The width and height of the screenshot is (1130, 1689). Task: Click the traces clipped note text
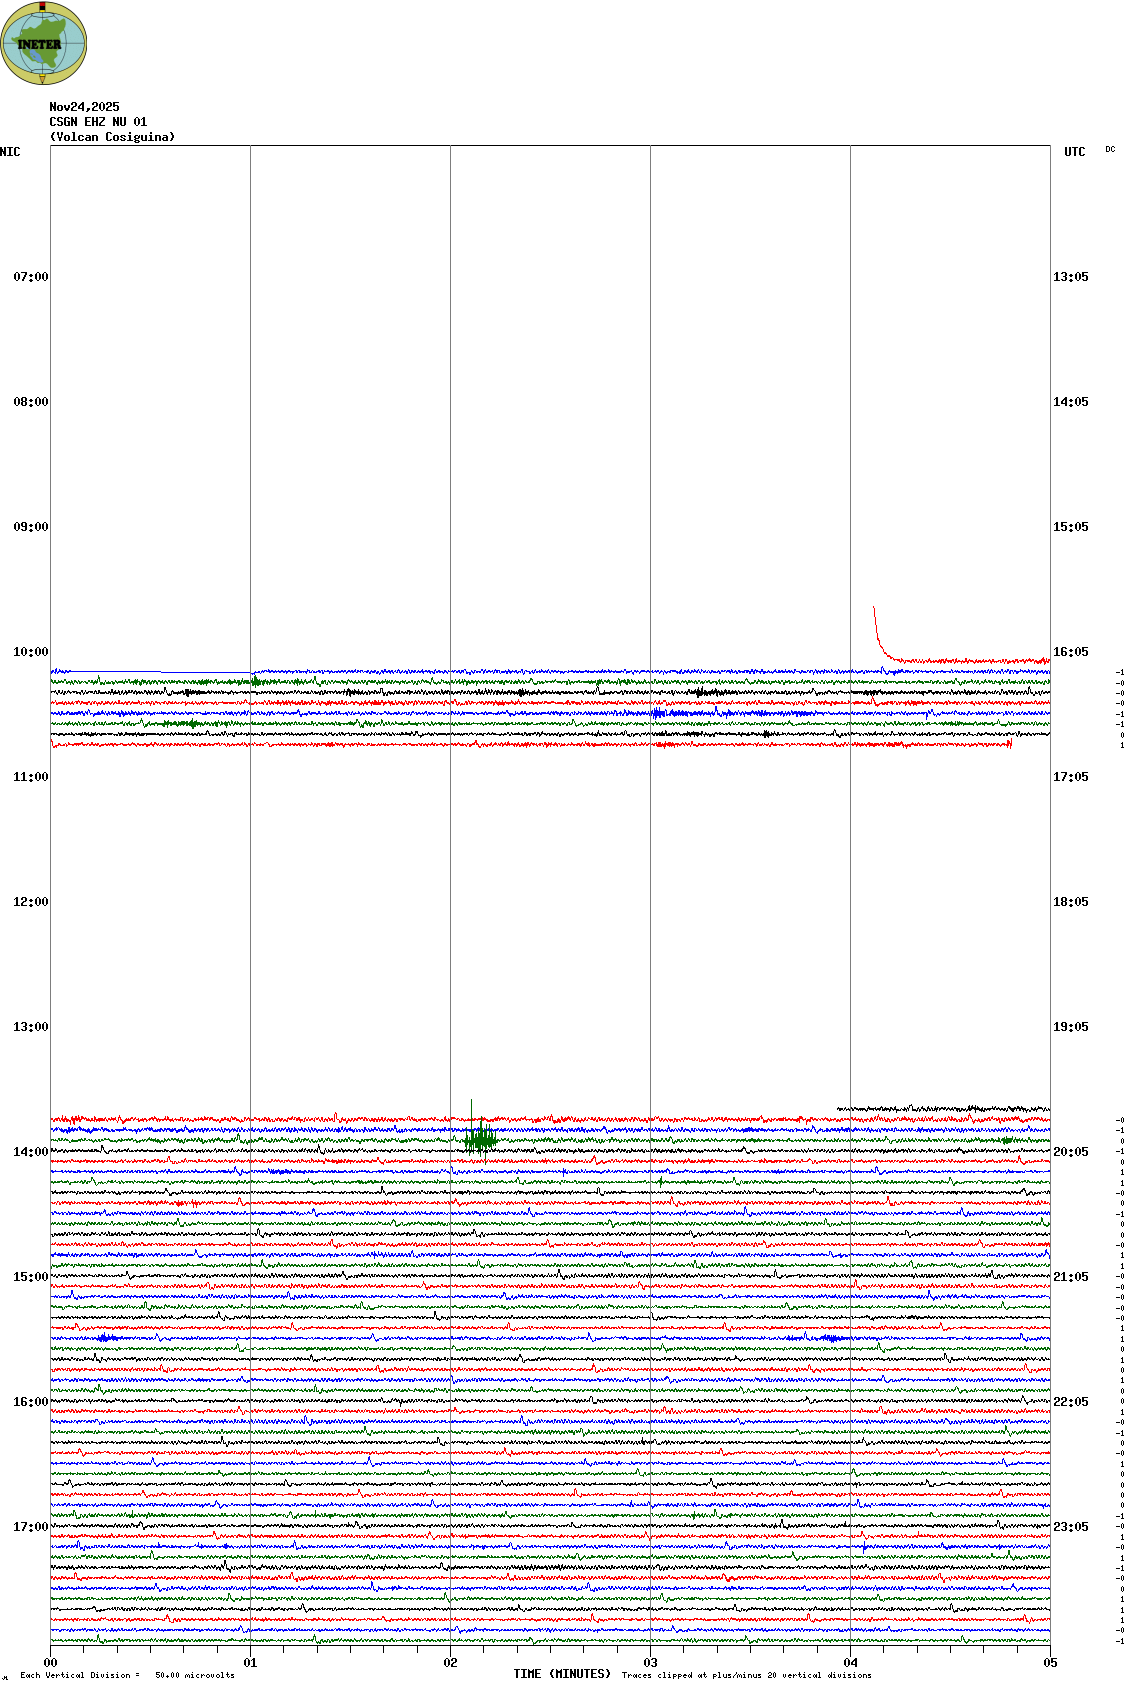coord(746,1675)
